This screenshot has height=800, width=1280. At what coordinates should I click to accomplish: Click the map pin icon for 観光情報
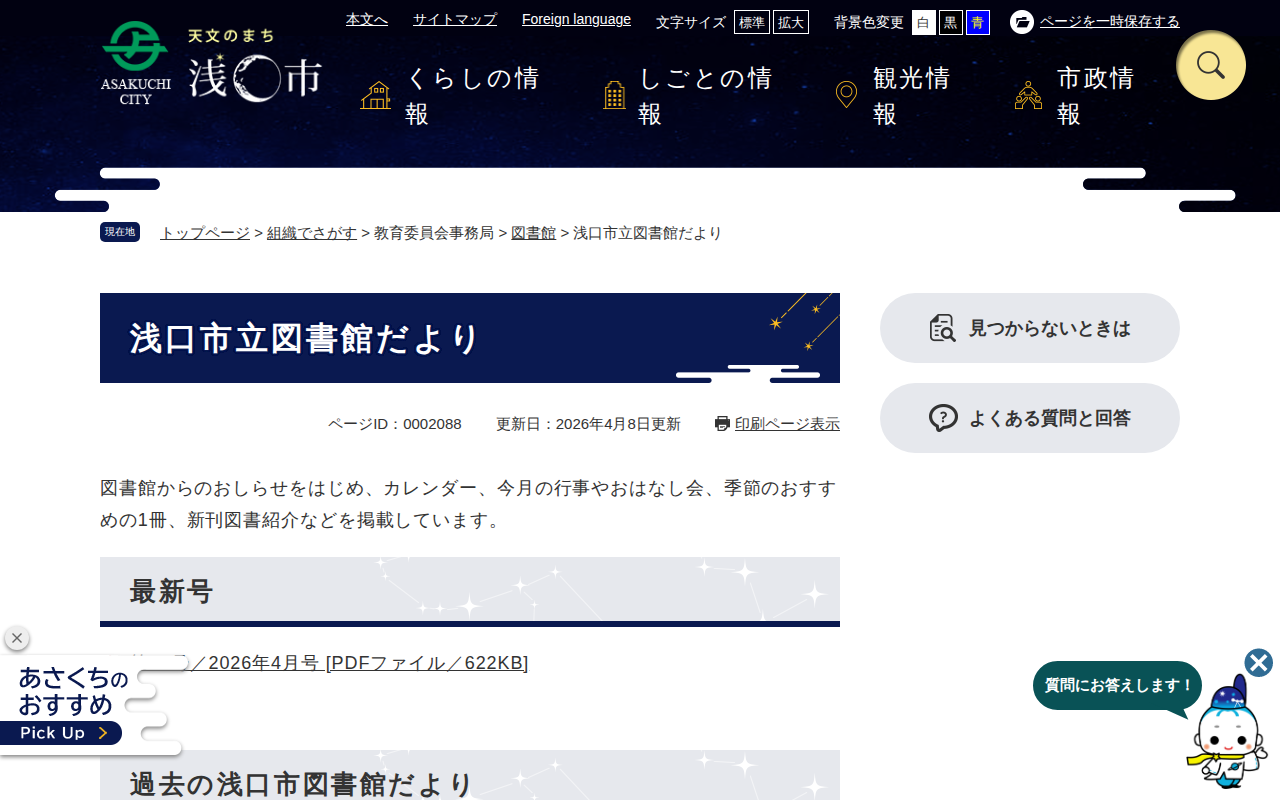coord(846,95)
